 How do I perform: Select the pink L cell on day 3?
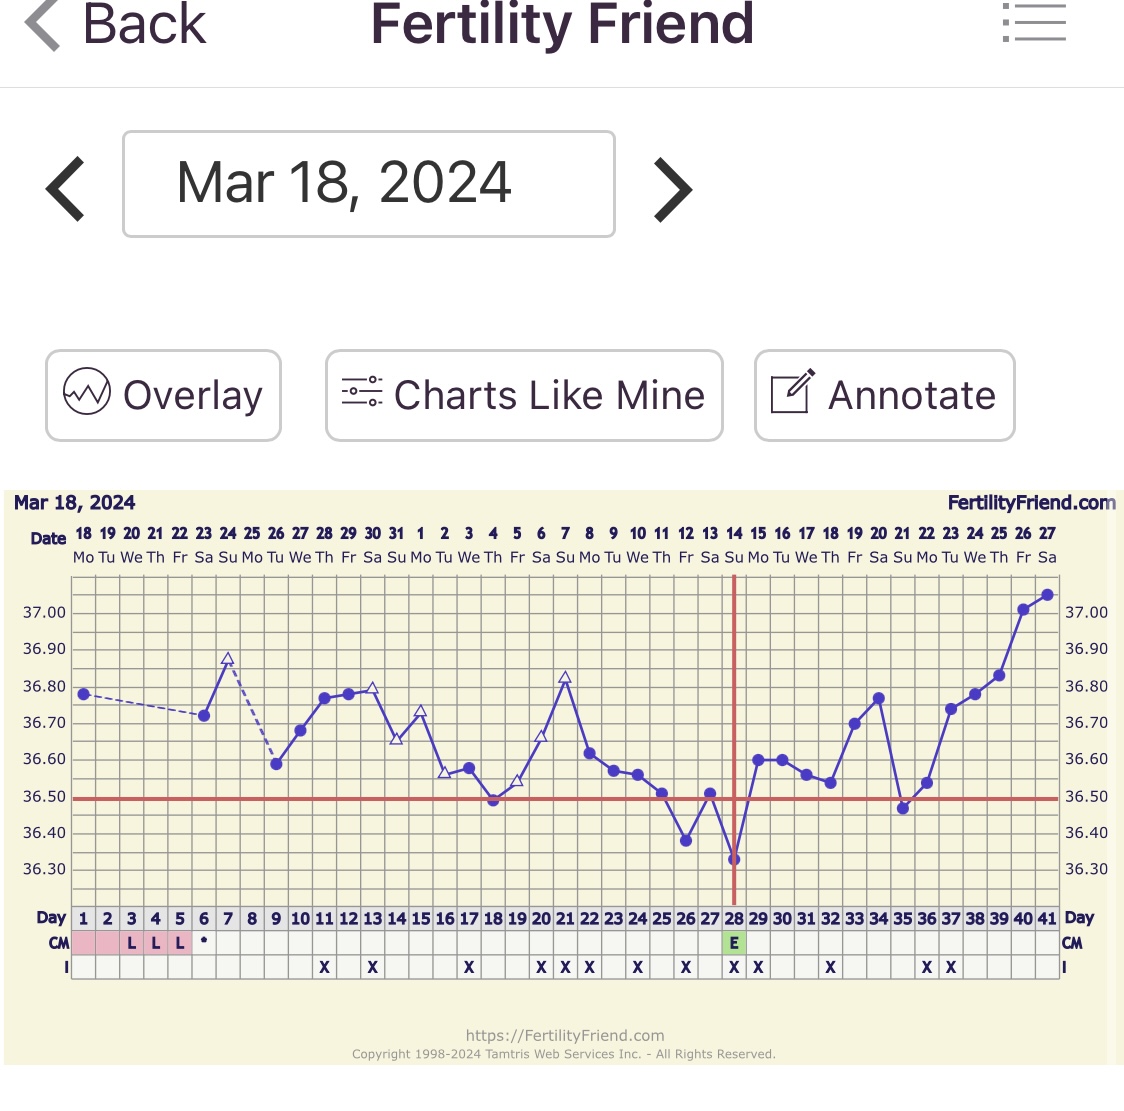coord(132,943)
